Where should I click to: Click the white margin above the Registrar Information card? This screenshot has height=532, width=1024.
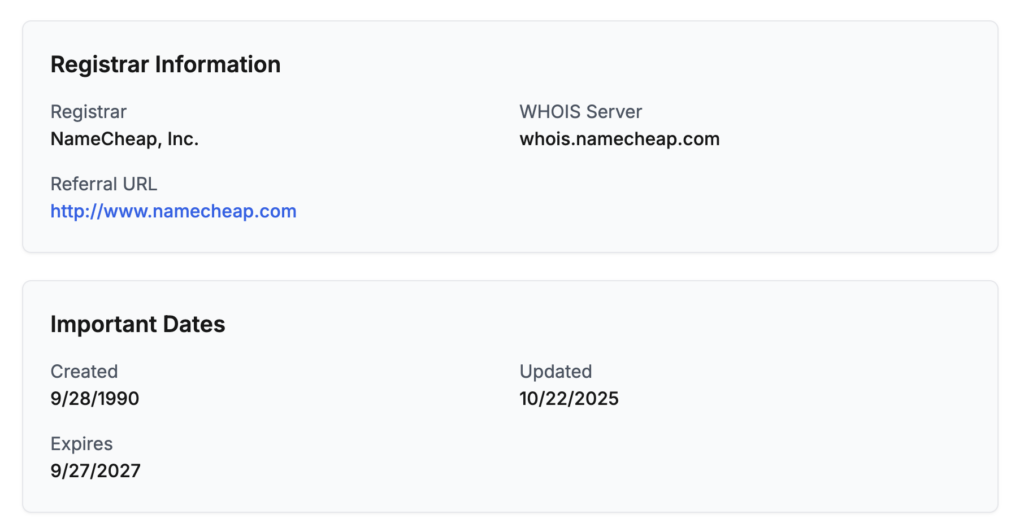point(510,9)
